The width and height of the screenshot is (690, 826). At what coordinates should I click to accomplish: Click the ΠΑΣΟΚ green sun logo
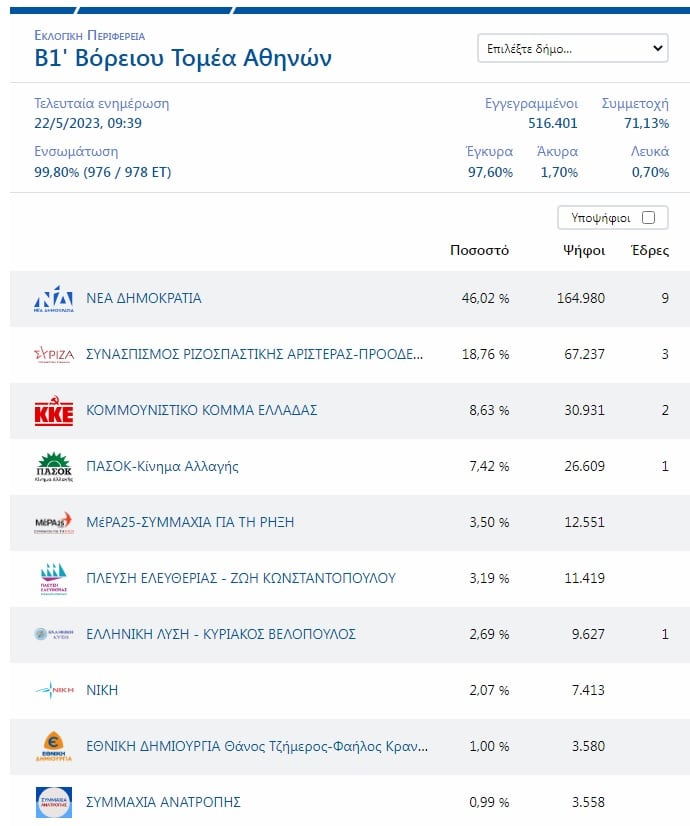pos(53,467)
